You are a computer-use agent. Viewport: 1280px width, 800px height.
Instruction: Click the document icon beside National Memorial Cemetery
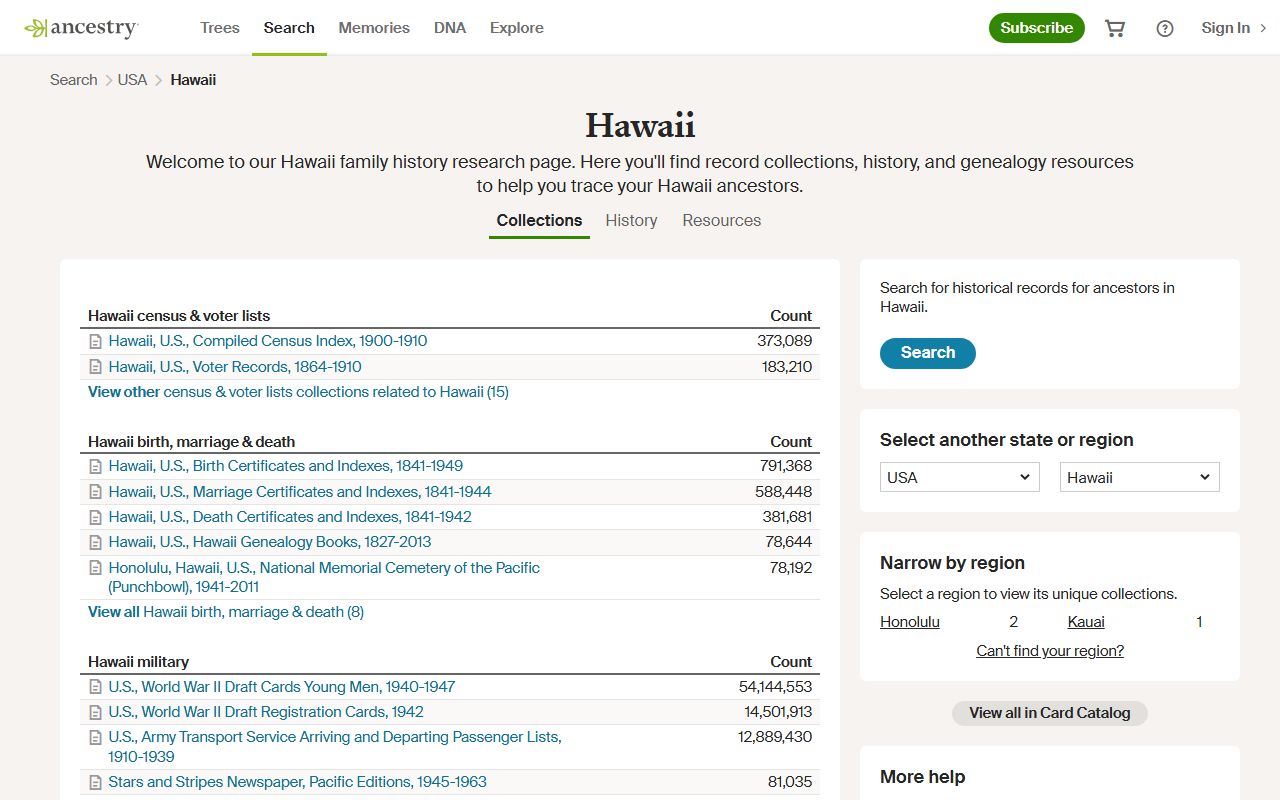click(x=96, y=568)
